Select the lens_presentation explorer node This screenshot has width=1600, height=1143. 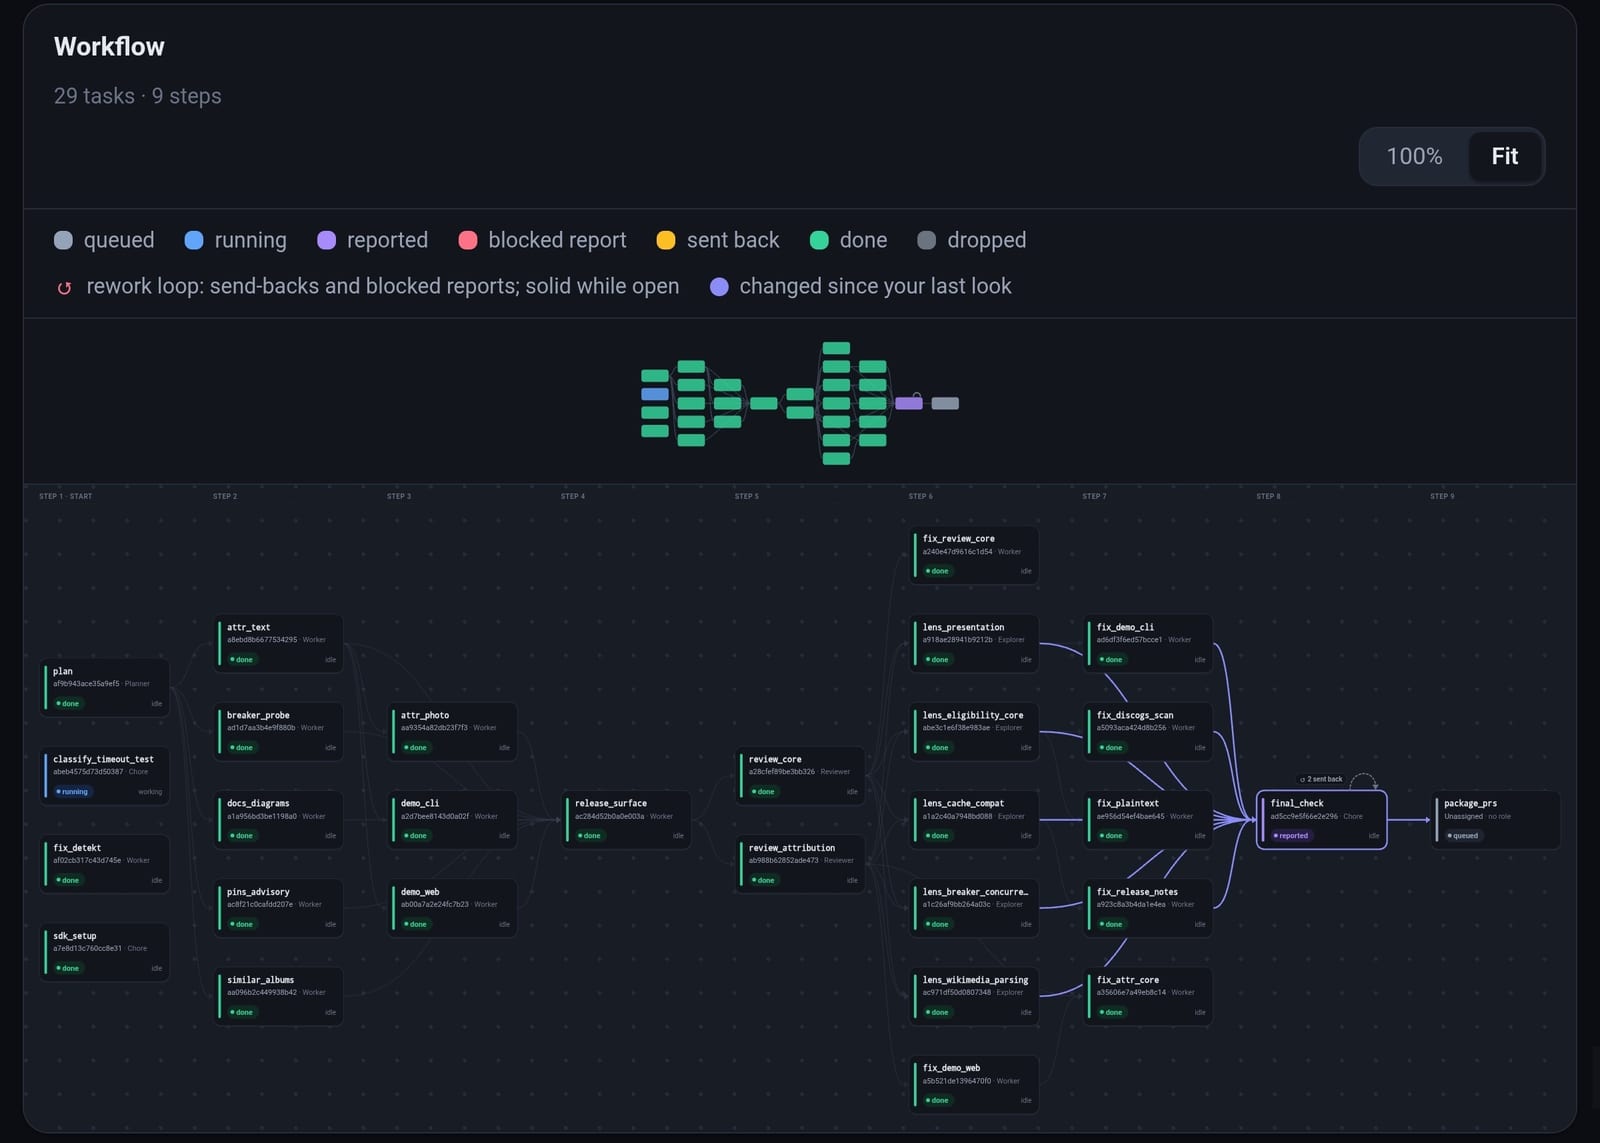975,643
